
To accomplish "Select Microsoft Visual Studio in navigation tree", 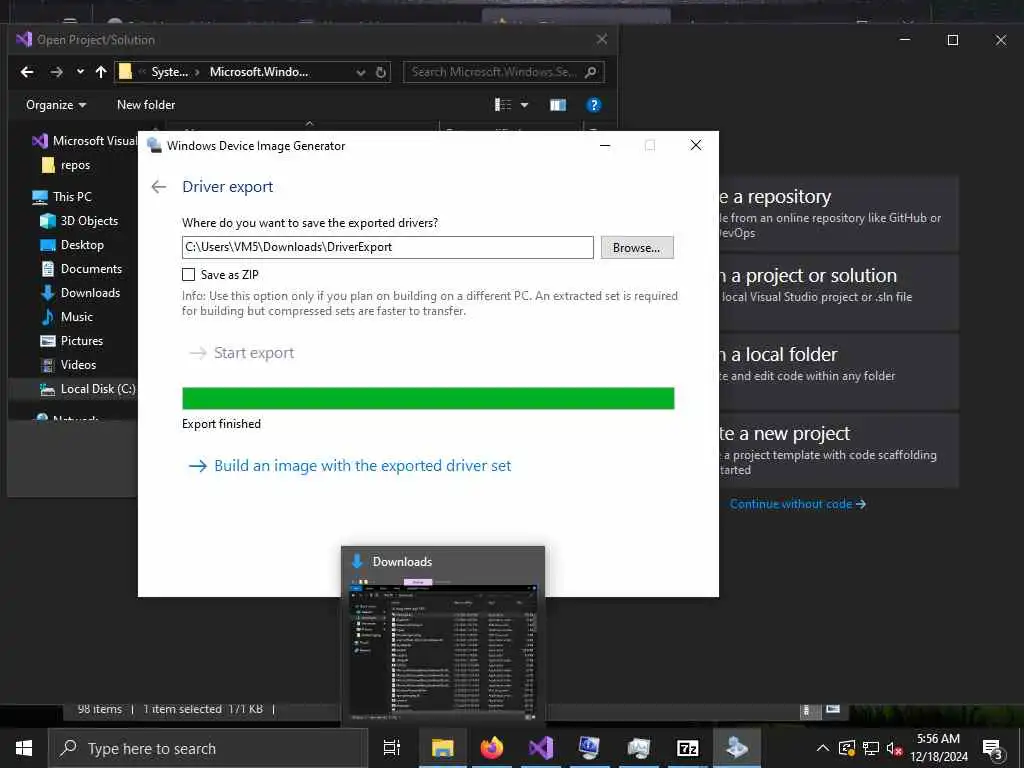I will click(x=85, y=141).
